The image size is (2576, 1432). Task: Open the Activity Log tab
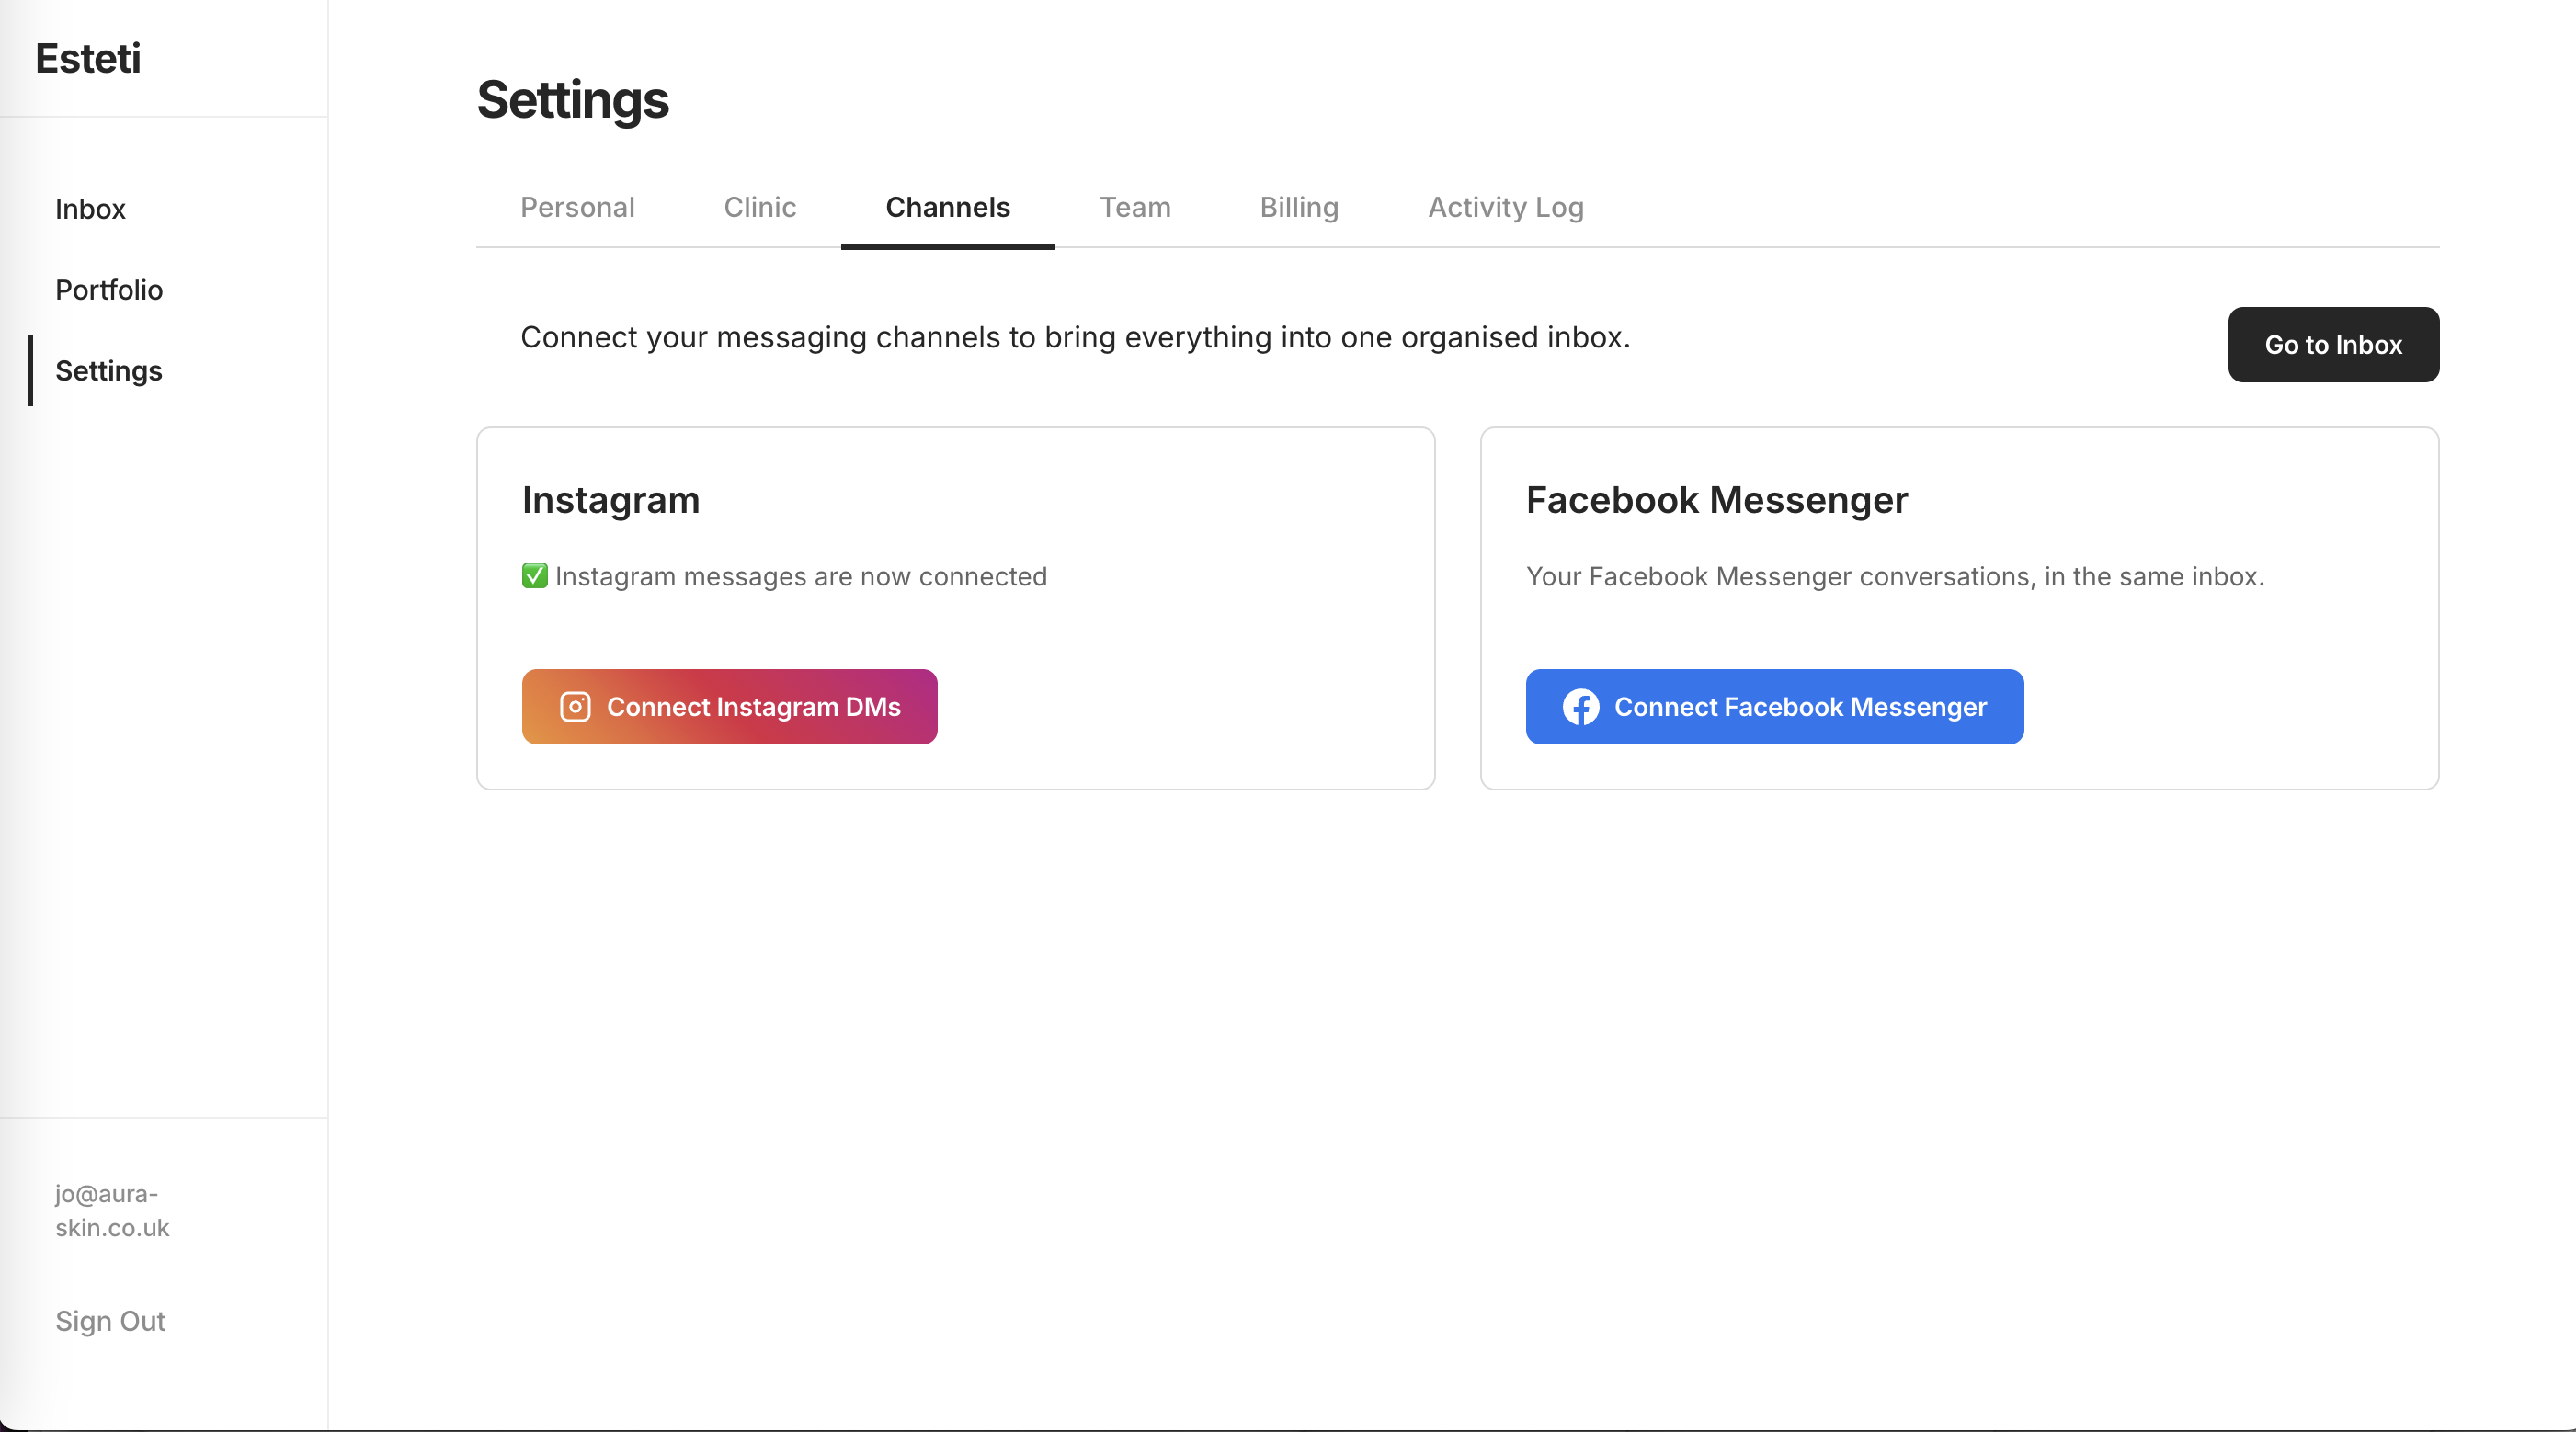point(1505,207)
